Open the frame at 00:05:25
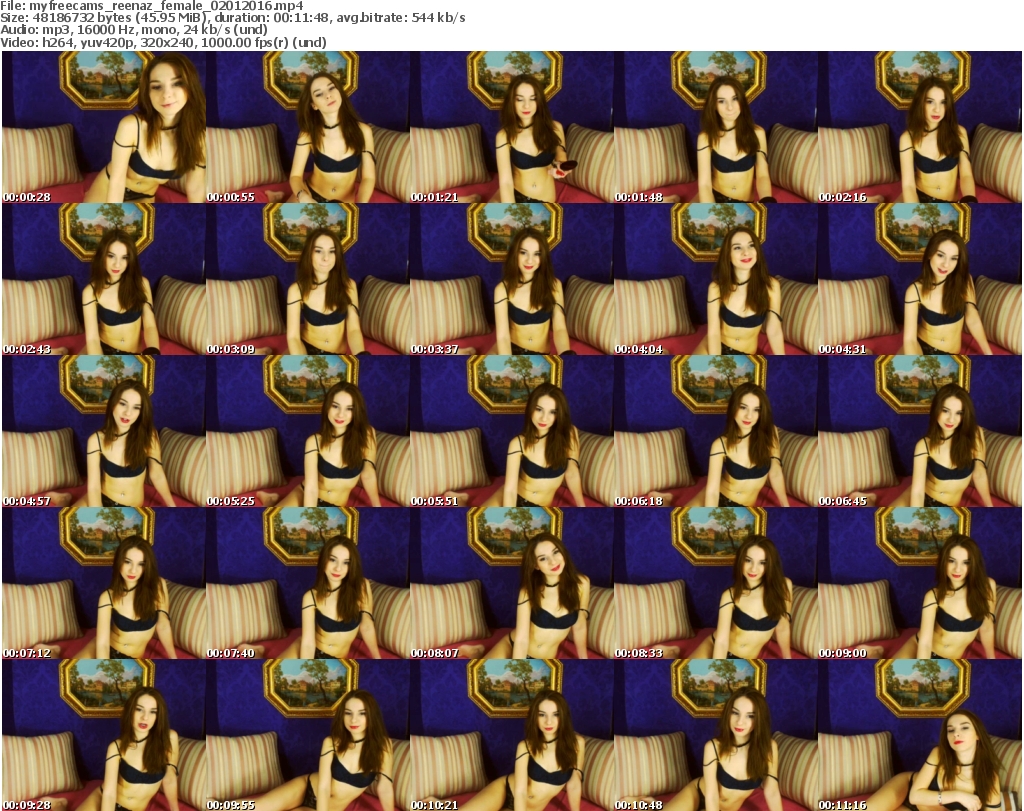Viewport: 1024px width, 811px height. tap(308, 432)
